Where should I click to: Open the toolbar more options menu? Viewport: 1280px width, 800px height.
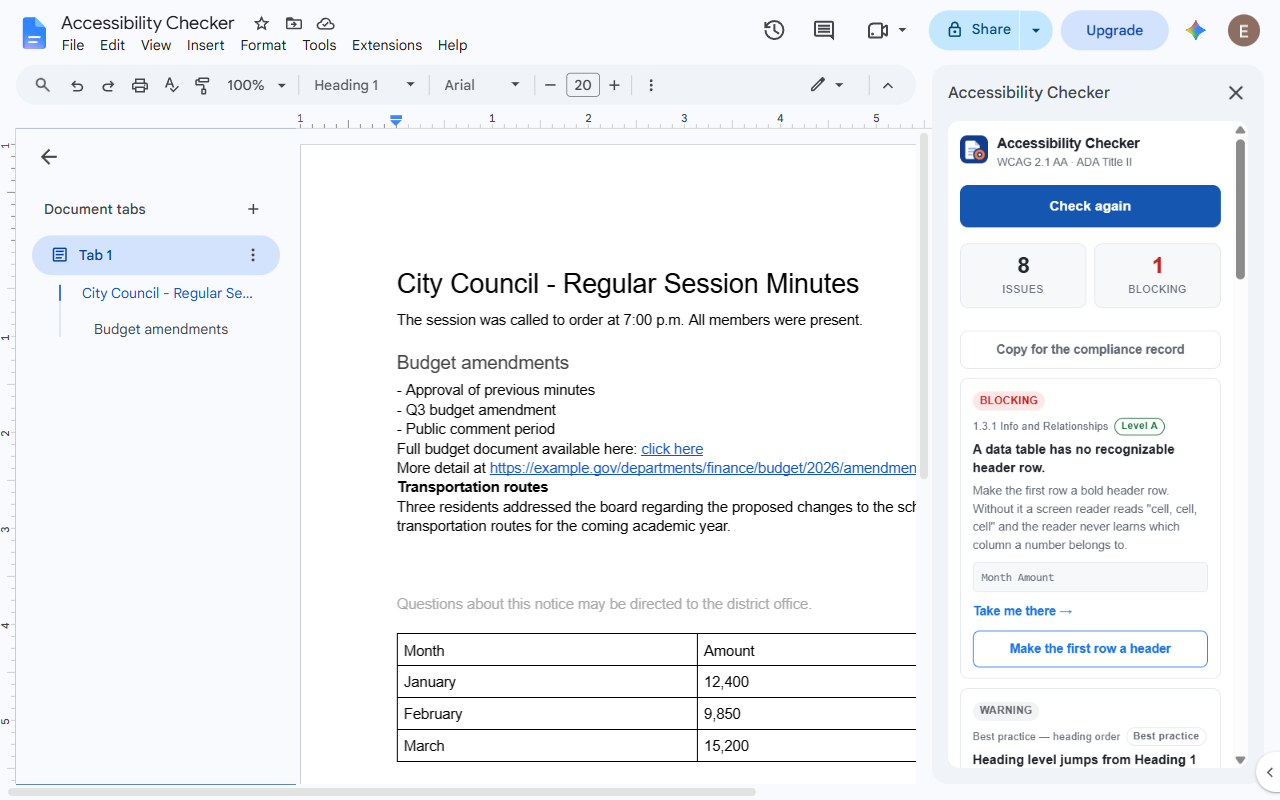(x=651, y=85)
